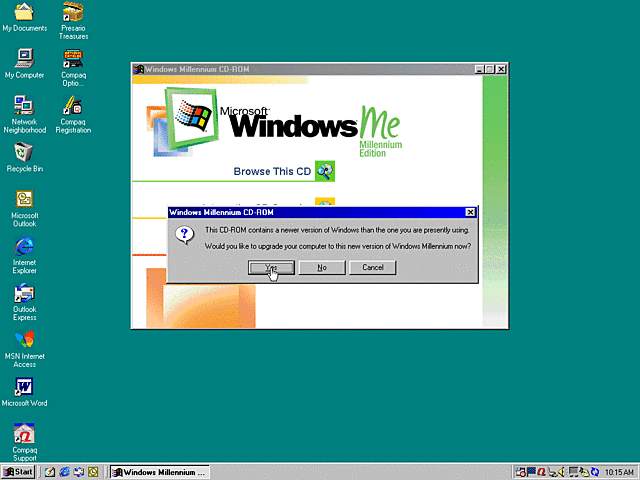The width and height of the screenshot is (640, 480).
Task: Click the Browse This CD magnifier icon
Action: click(x=325, y=171)
